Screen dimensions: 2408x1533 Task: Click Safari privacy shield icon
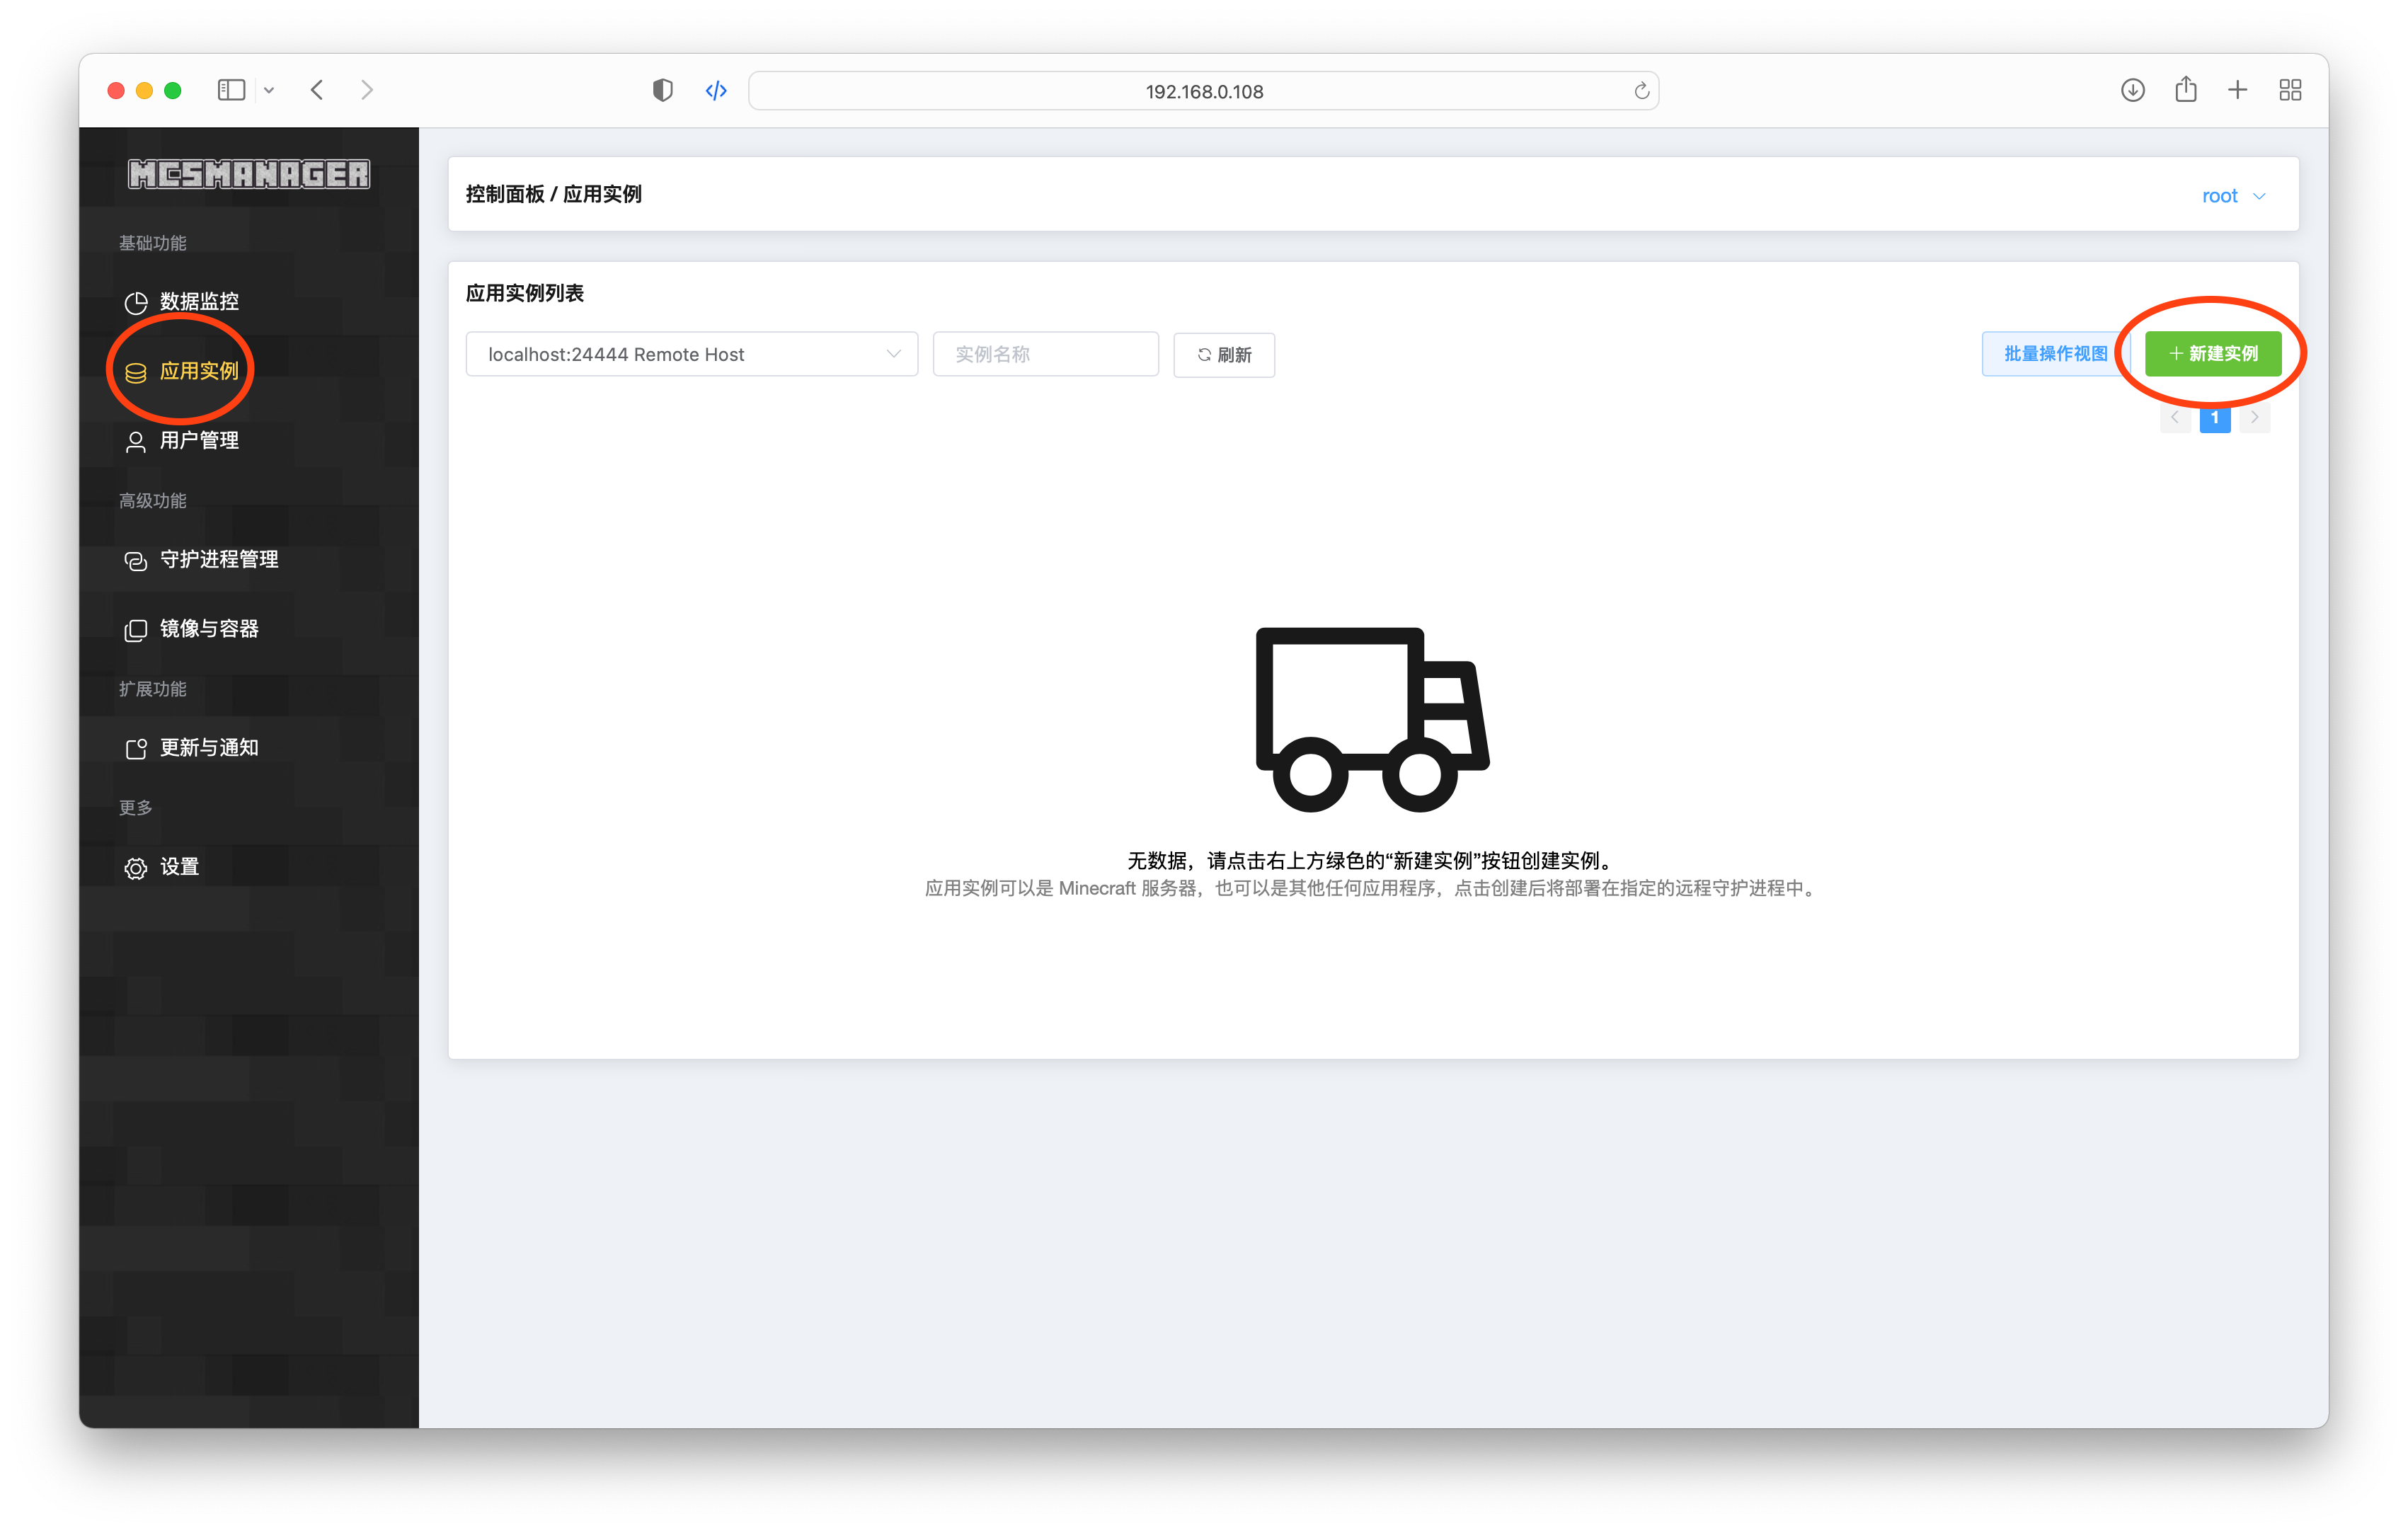tap(662, 91)
